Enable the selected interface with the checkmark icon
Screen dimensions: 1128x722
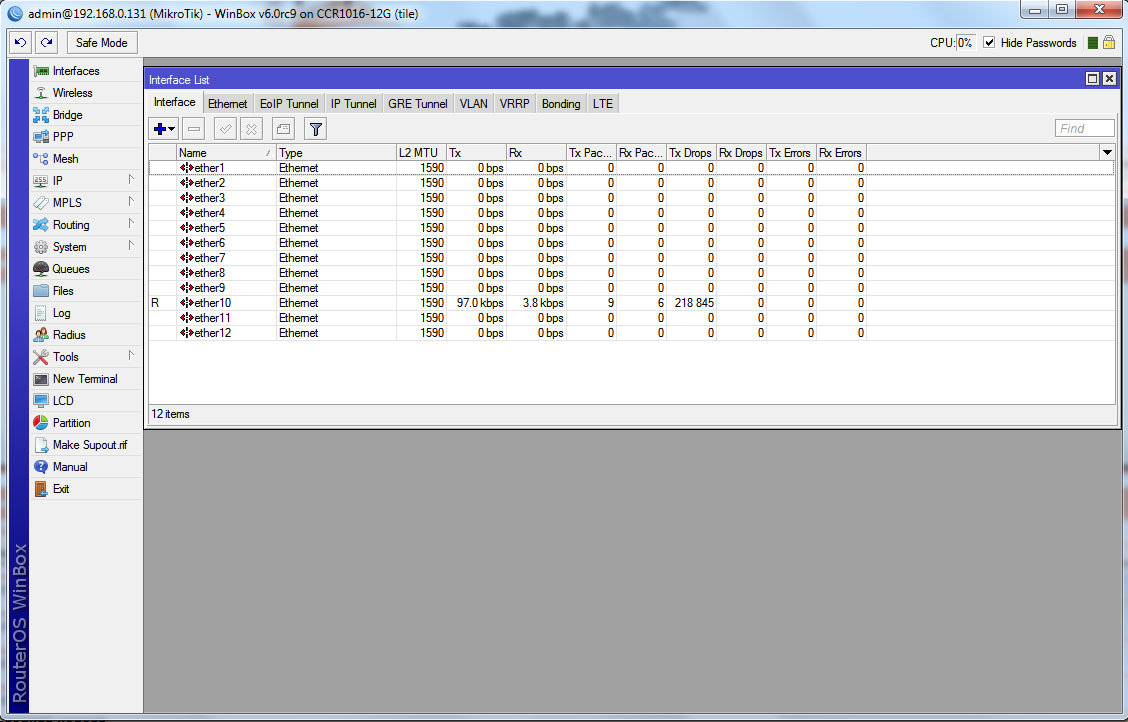click(223, 128)
